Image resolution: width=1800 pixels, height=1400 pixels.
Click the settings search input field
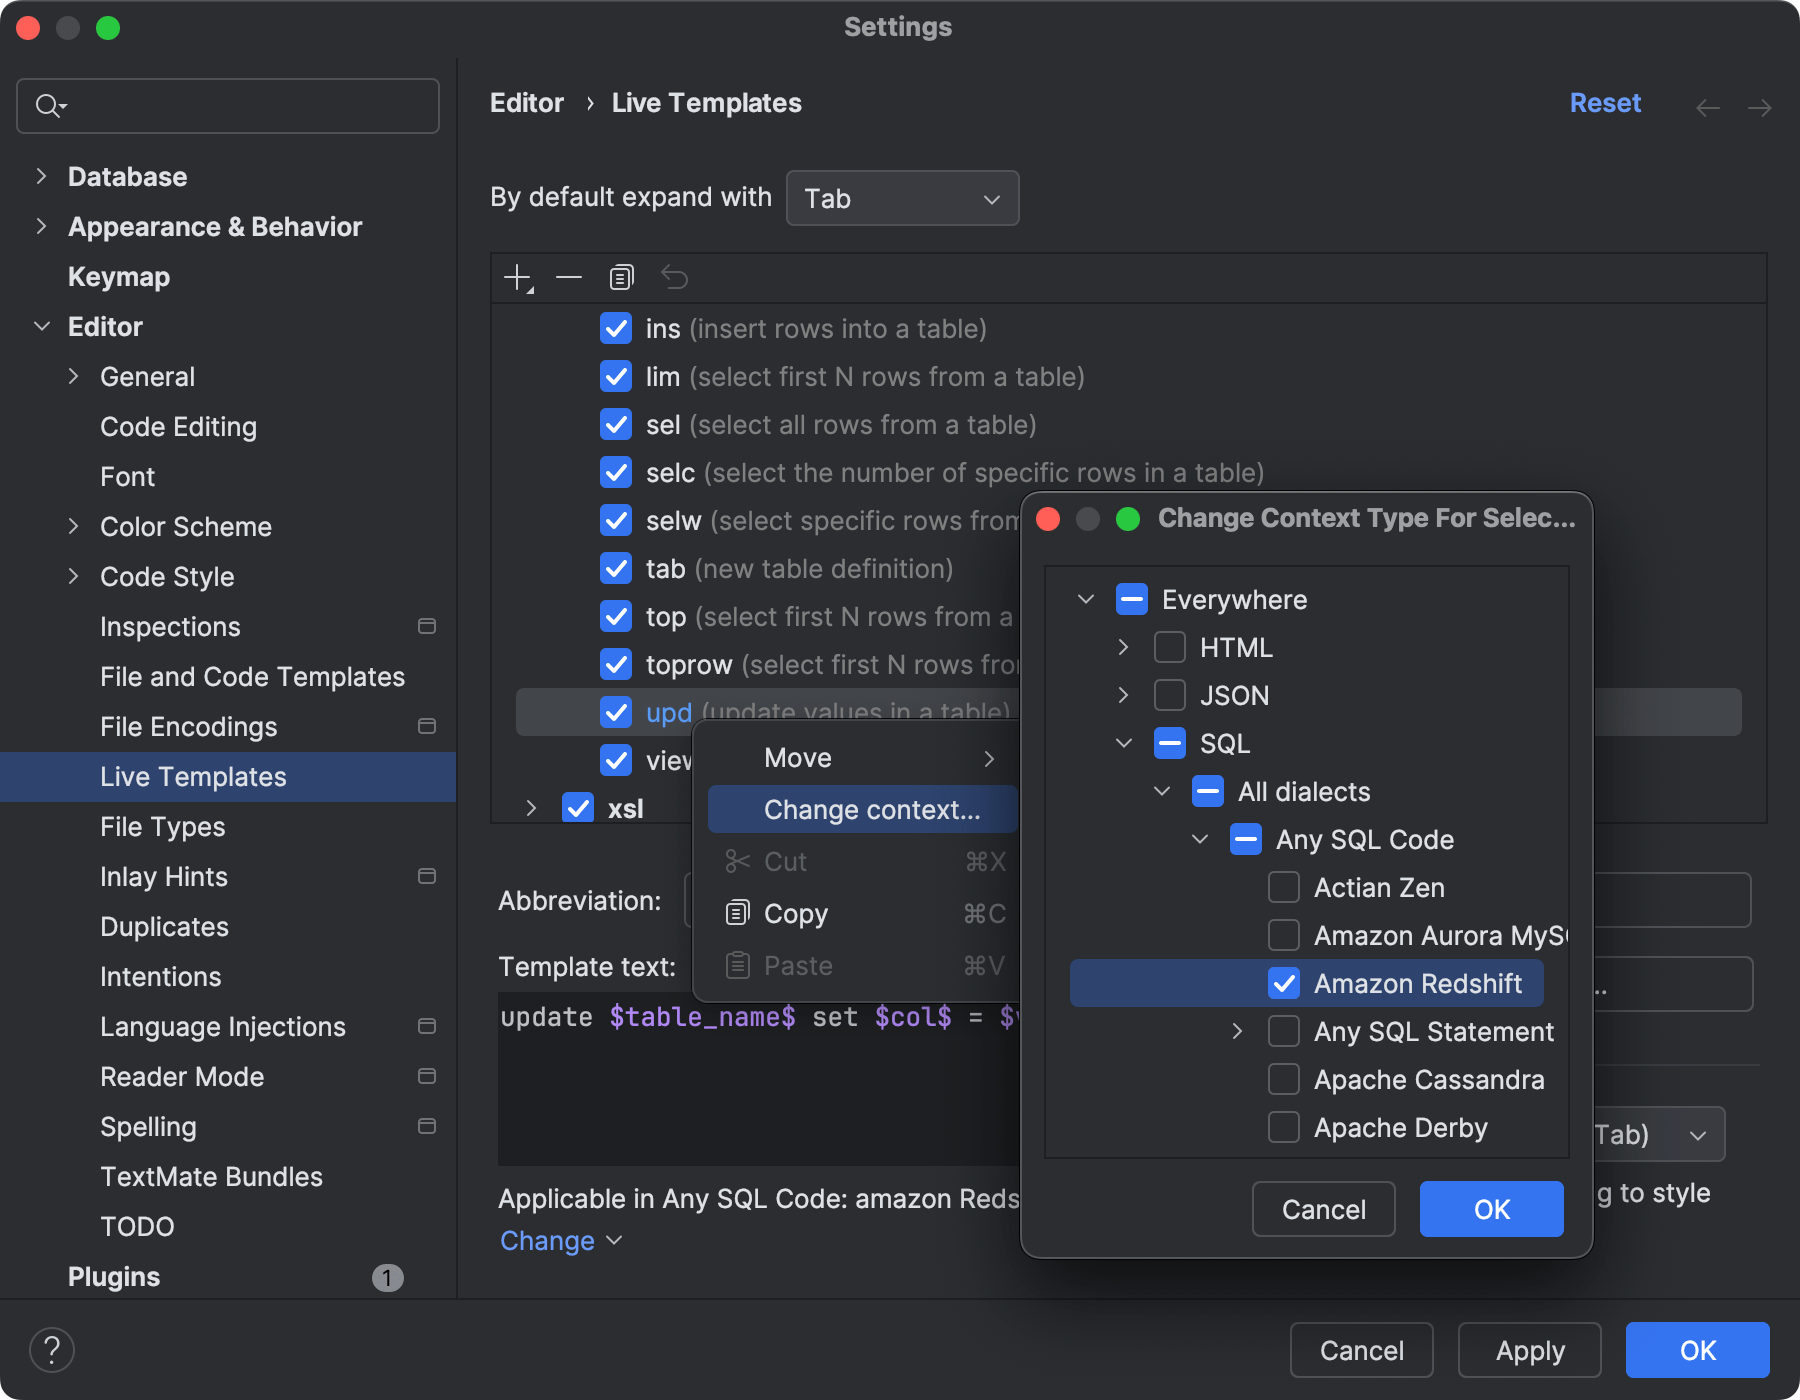[x=228, y=105]
